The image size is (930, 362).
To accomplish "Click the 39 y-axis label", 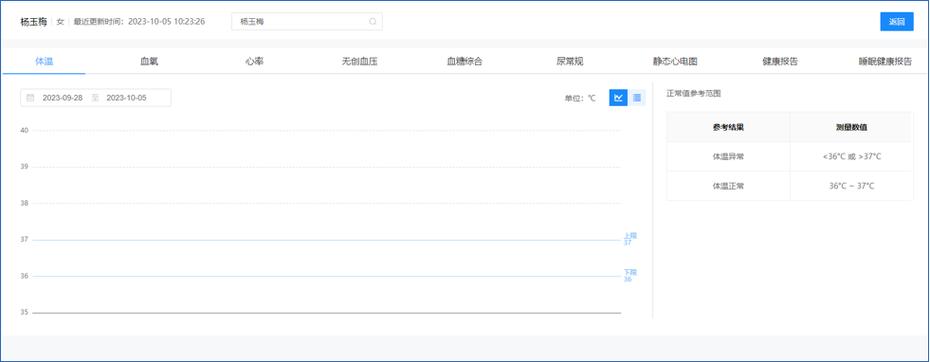I will point(24,167).
